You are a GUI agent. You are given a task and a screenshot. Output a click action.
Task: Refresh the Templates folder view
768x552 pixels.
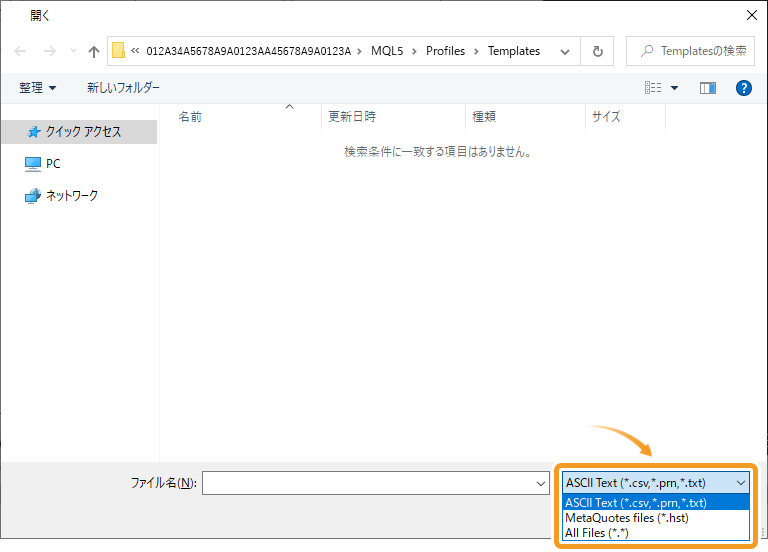pyautogui.click(x=598, y=51)
